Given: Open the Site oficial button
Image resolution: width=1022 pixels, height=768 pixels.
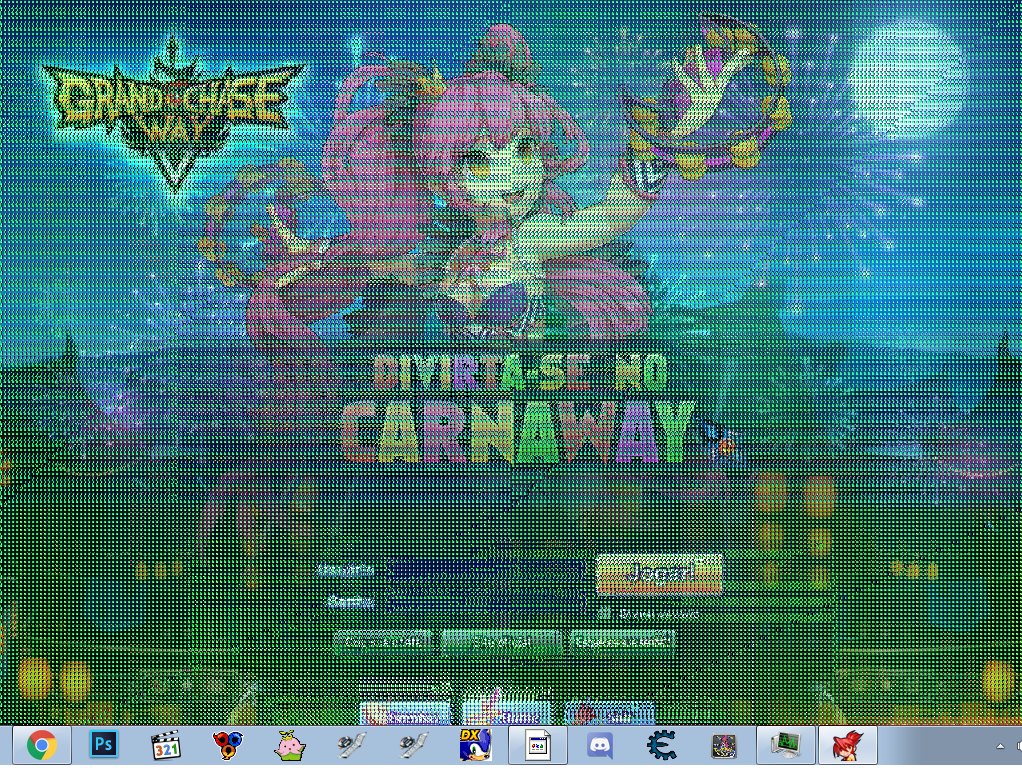Looking at the screenshot, I should [501, 642].
